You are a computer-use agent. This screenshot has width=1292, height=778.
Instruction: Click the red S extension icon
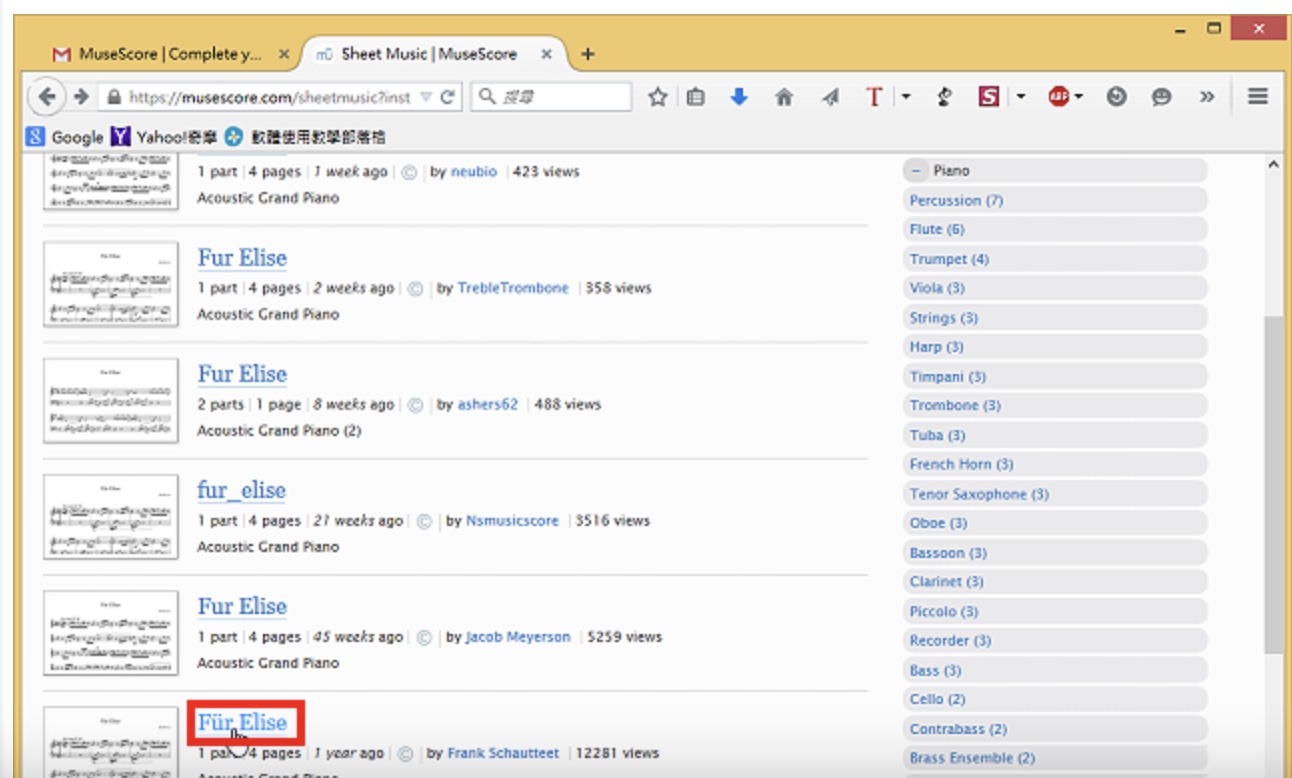pyautogui.click(x=989, y=97)
